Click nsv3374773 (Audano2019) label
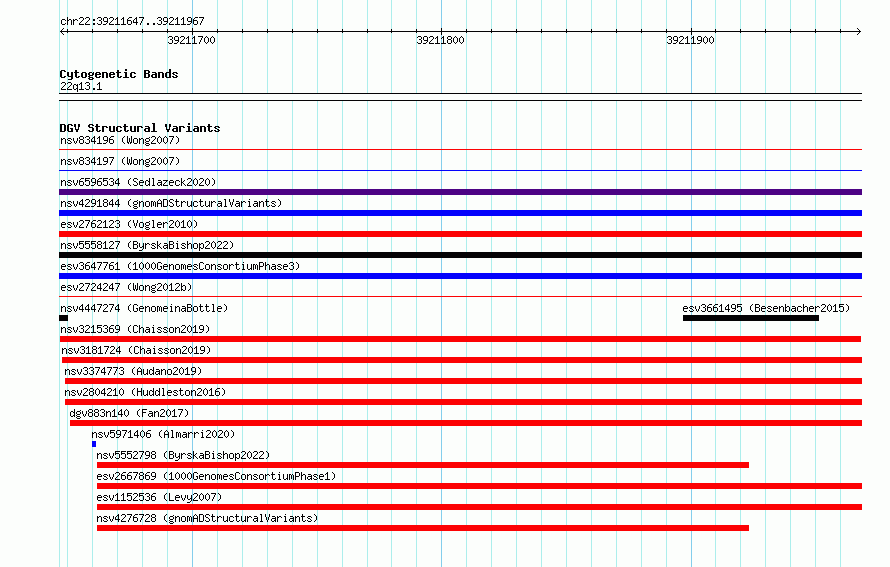This screenshot has width=890, height=567. [x=133, y=371]
